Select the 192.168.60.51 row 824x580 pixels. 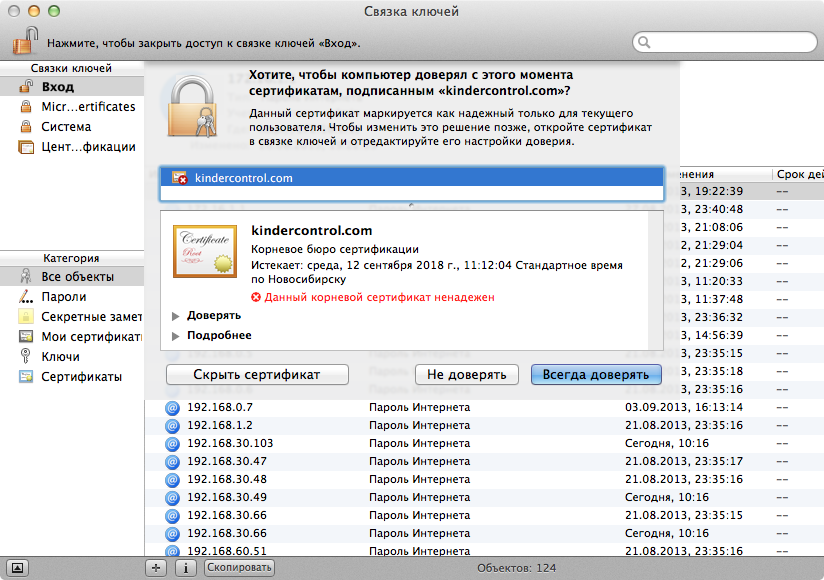[484, 551]
